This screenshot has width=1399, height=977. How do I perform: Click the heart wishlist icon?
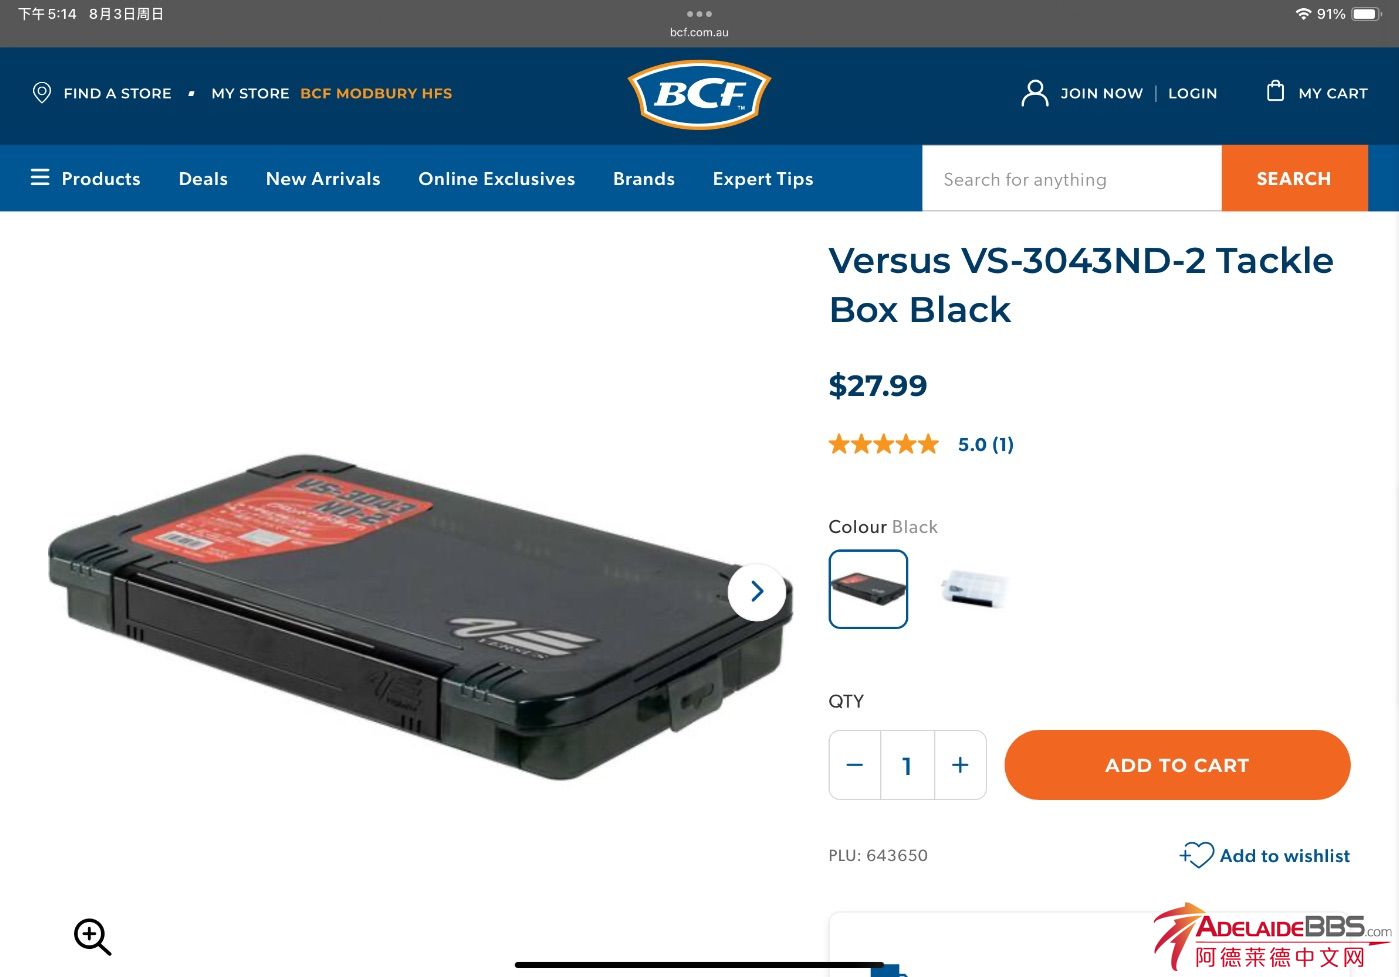1197,855
